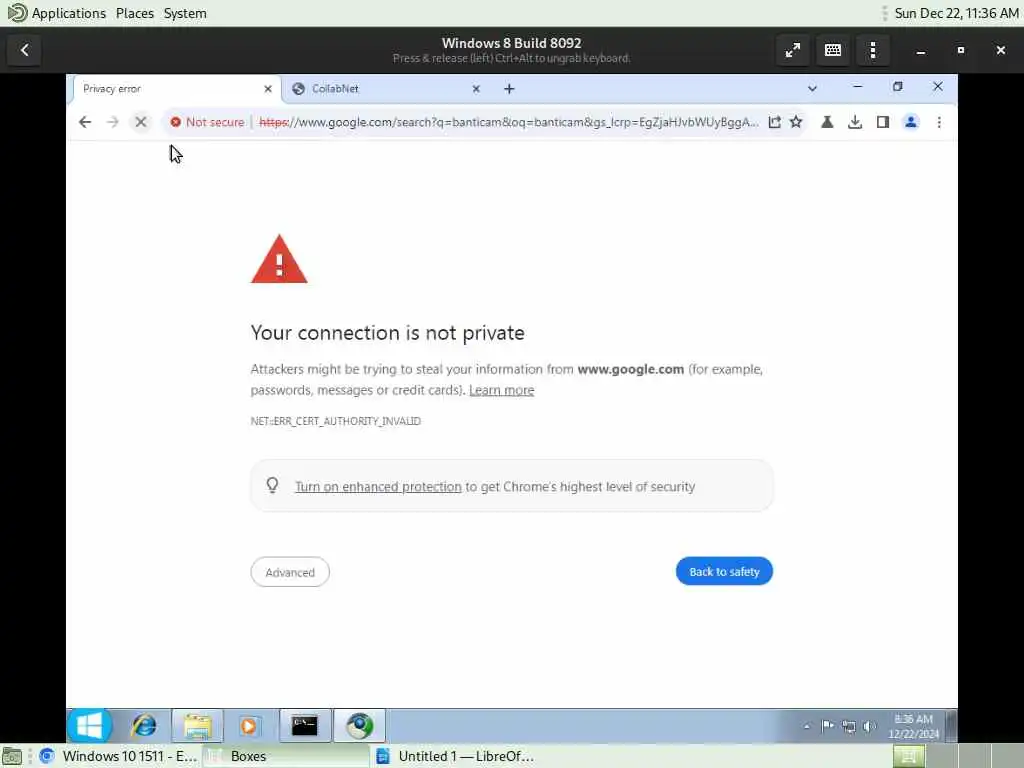Click show desktop icon in bottom panel

pos(12,756)
